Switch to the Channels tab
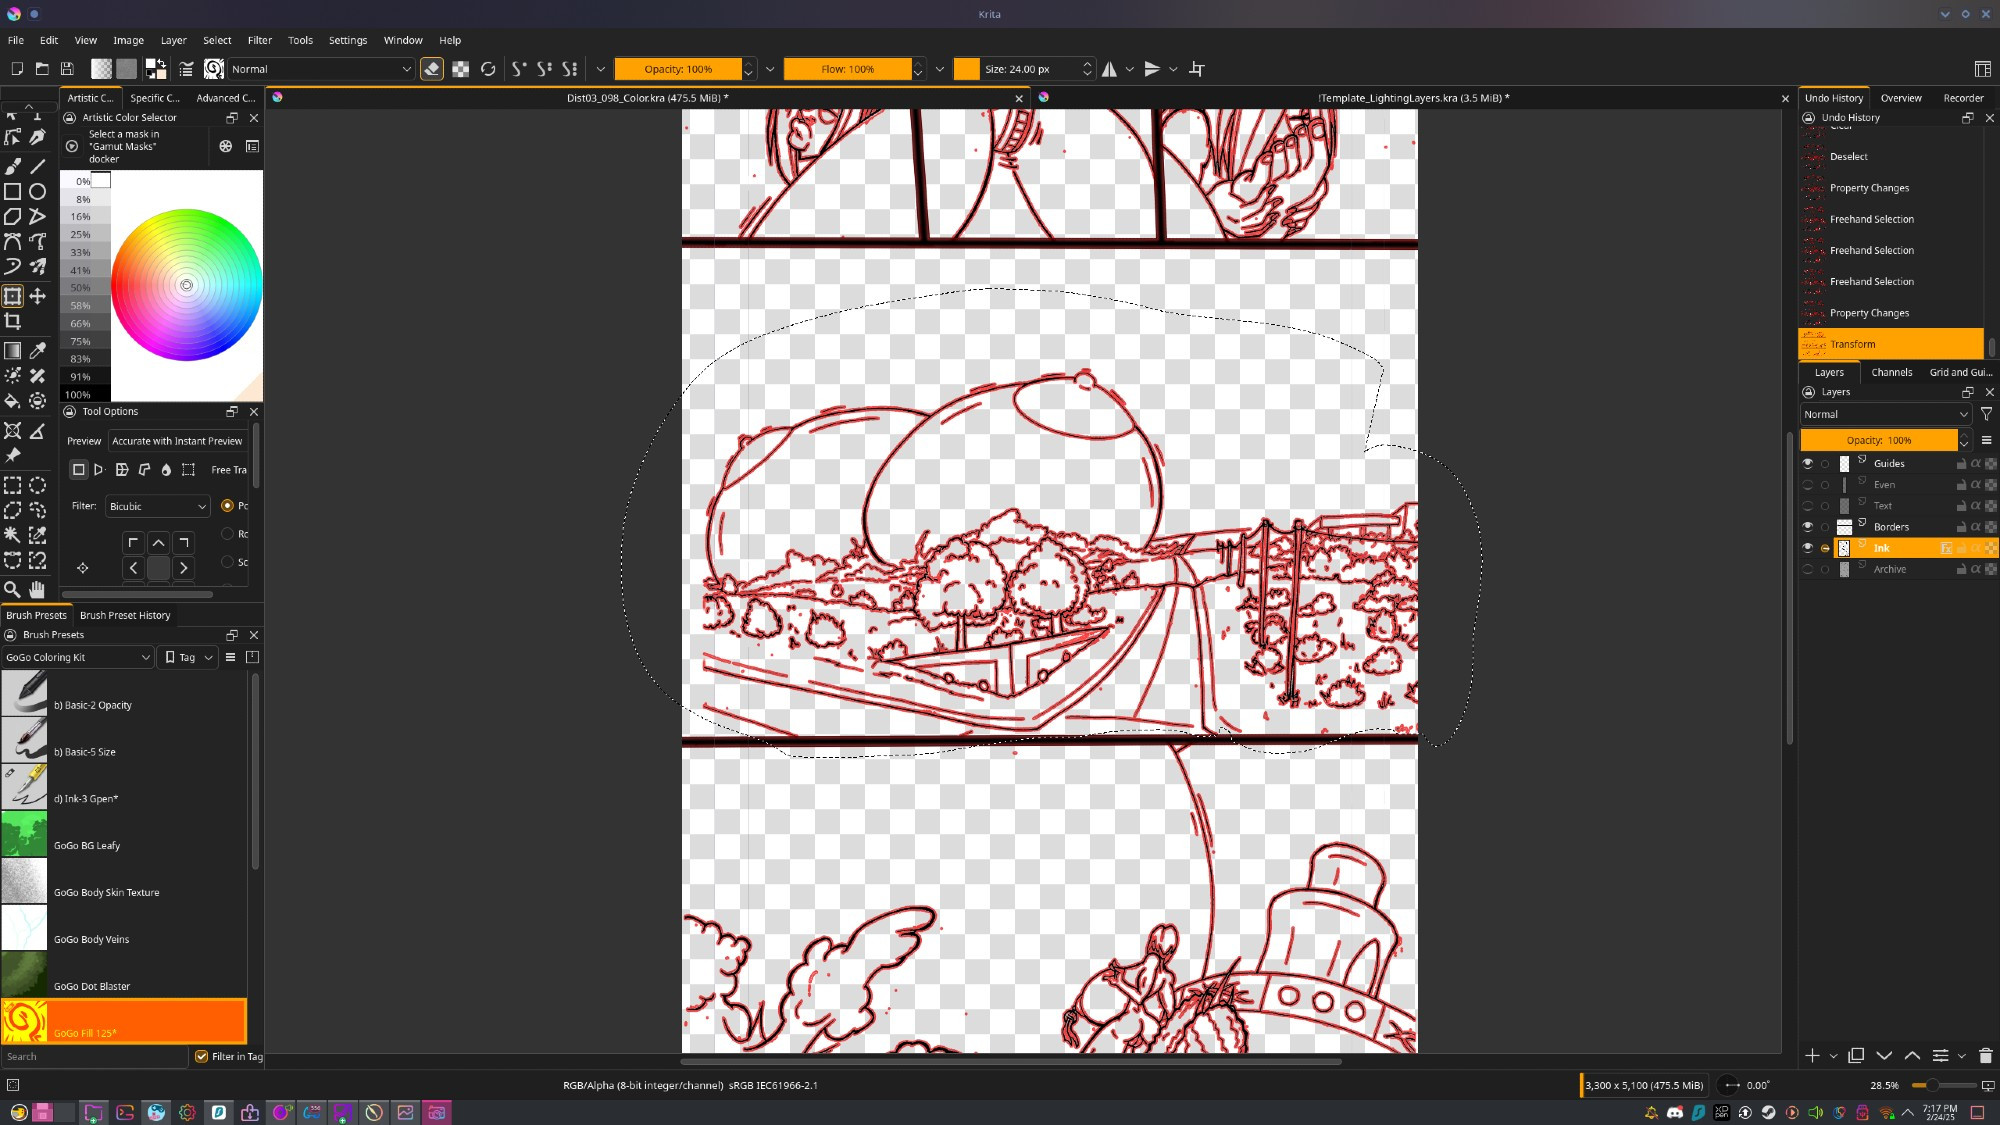Image resolution: width=2000 pixels, height=1125 pixels. point(1891,372)
